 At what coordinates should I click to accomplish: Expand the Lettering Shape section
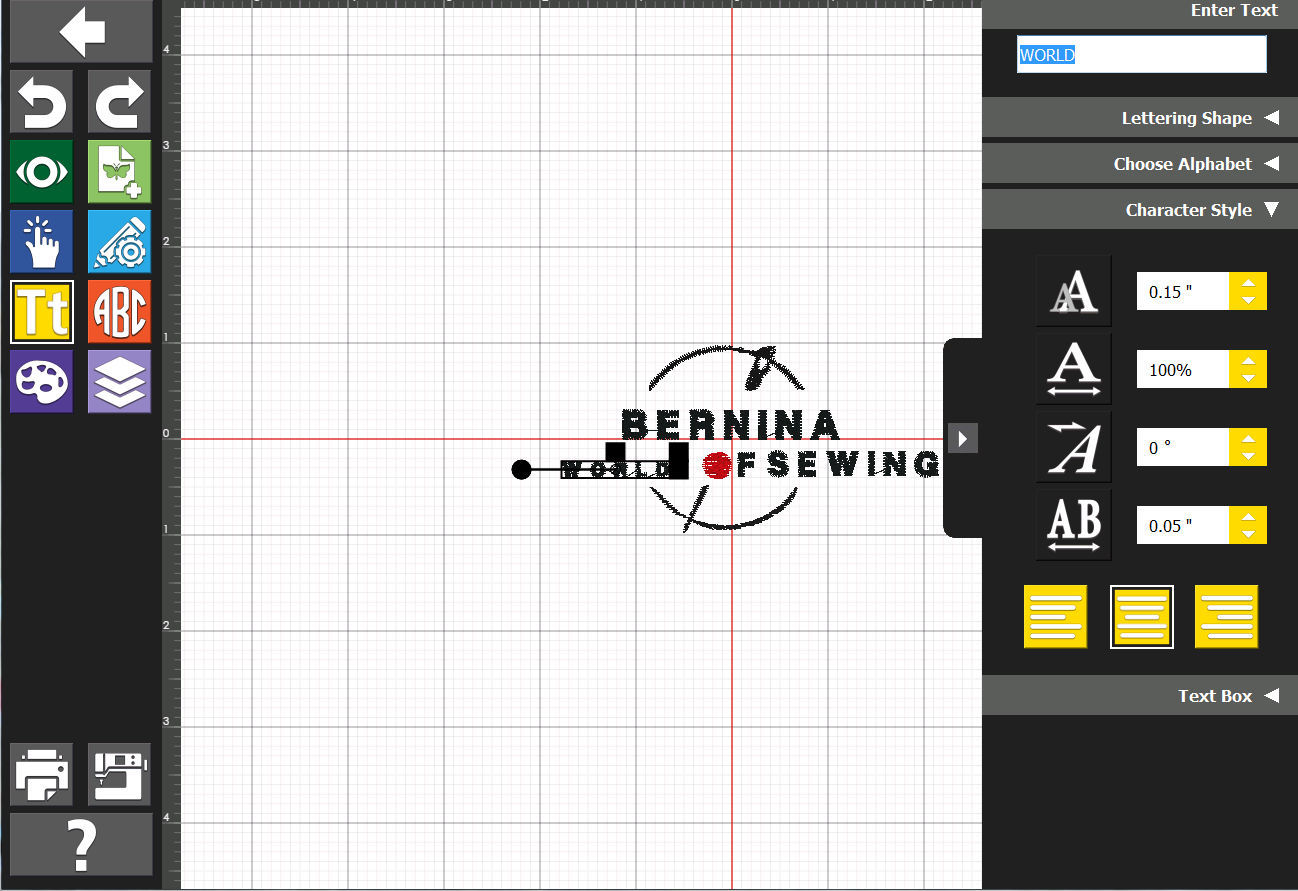coord(1140,118)
